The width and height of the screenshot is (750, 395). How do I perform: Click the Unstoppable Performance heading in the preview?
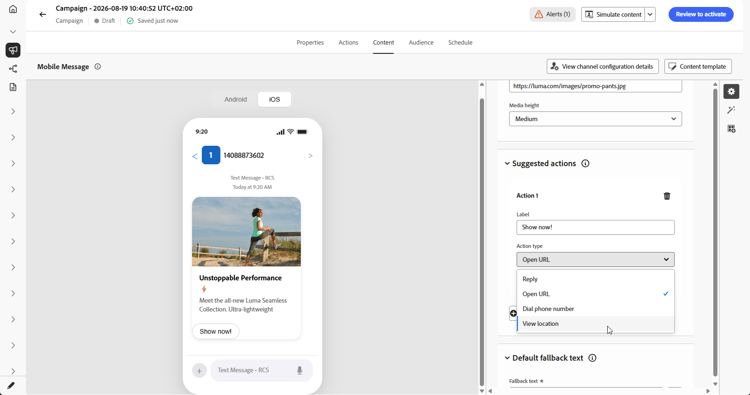(240, 278)
